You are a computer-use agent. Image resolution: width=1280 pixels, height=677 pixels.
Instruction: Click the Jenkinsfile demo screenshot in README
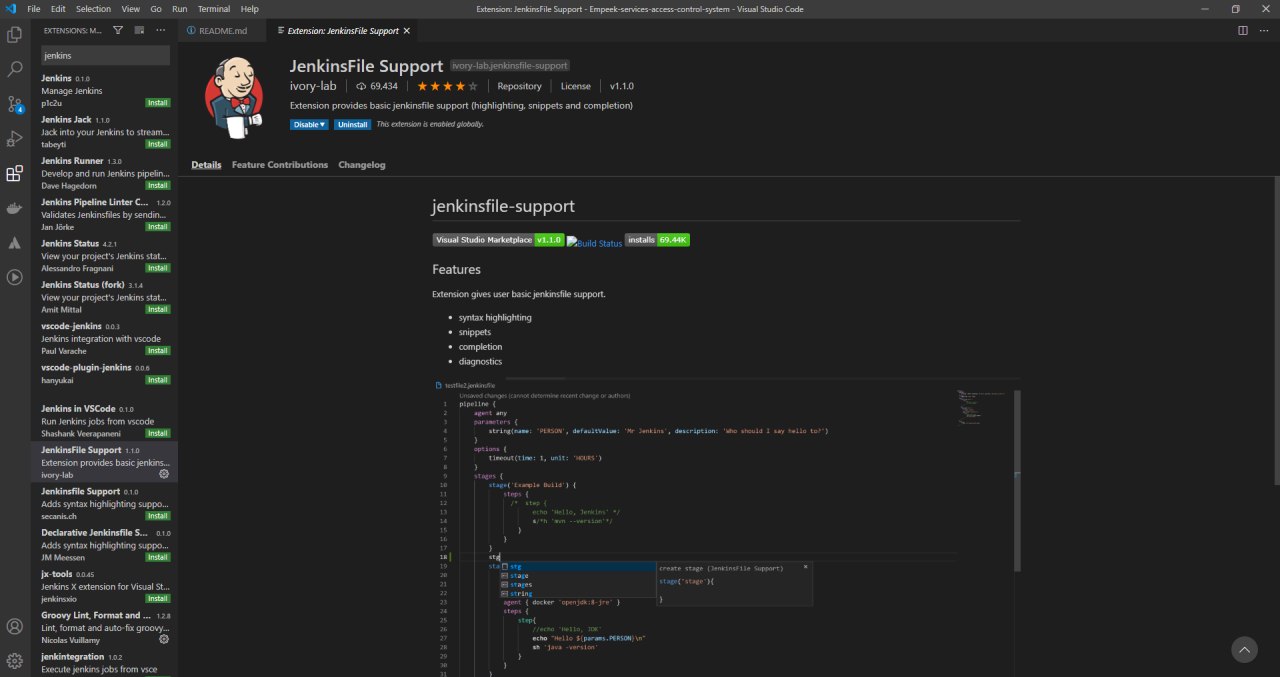point(728,527)
